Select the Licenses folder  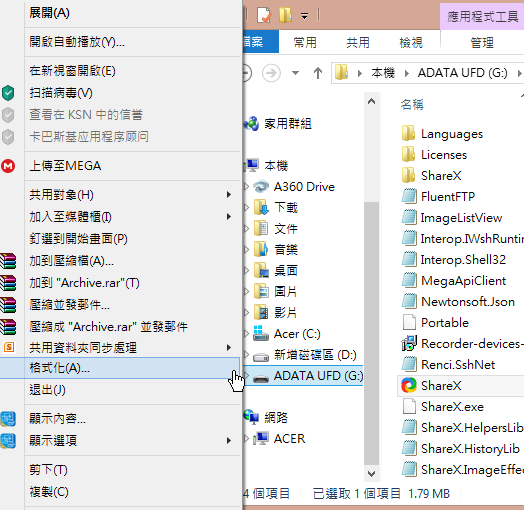coord(444,155)
